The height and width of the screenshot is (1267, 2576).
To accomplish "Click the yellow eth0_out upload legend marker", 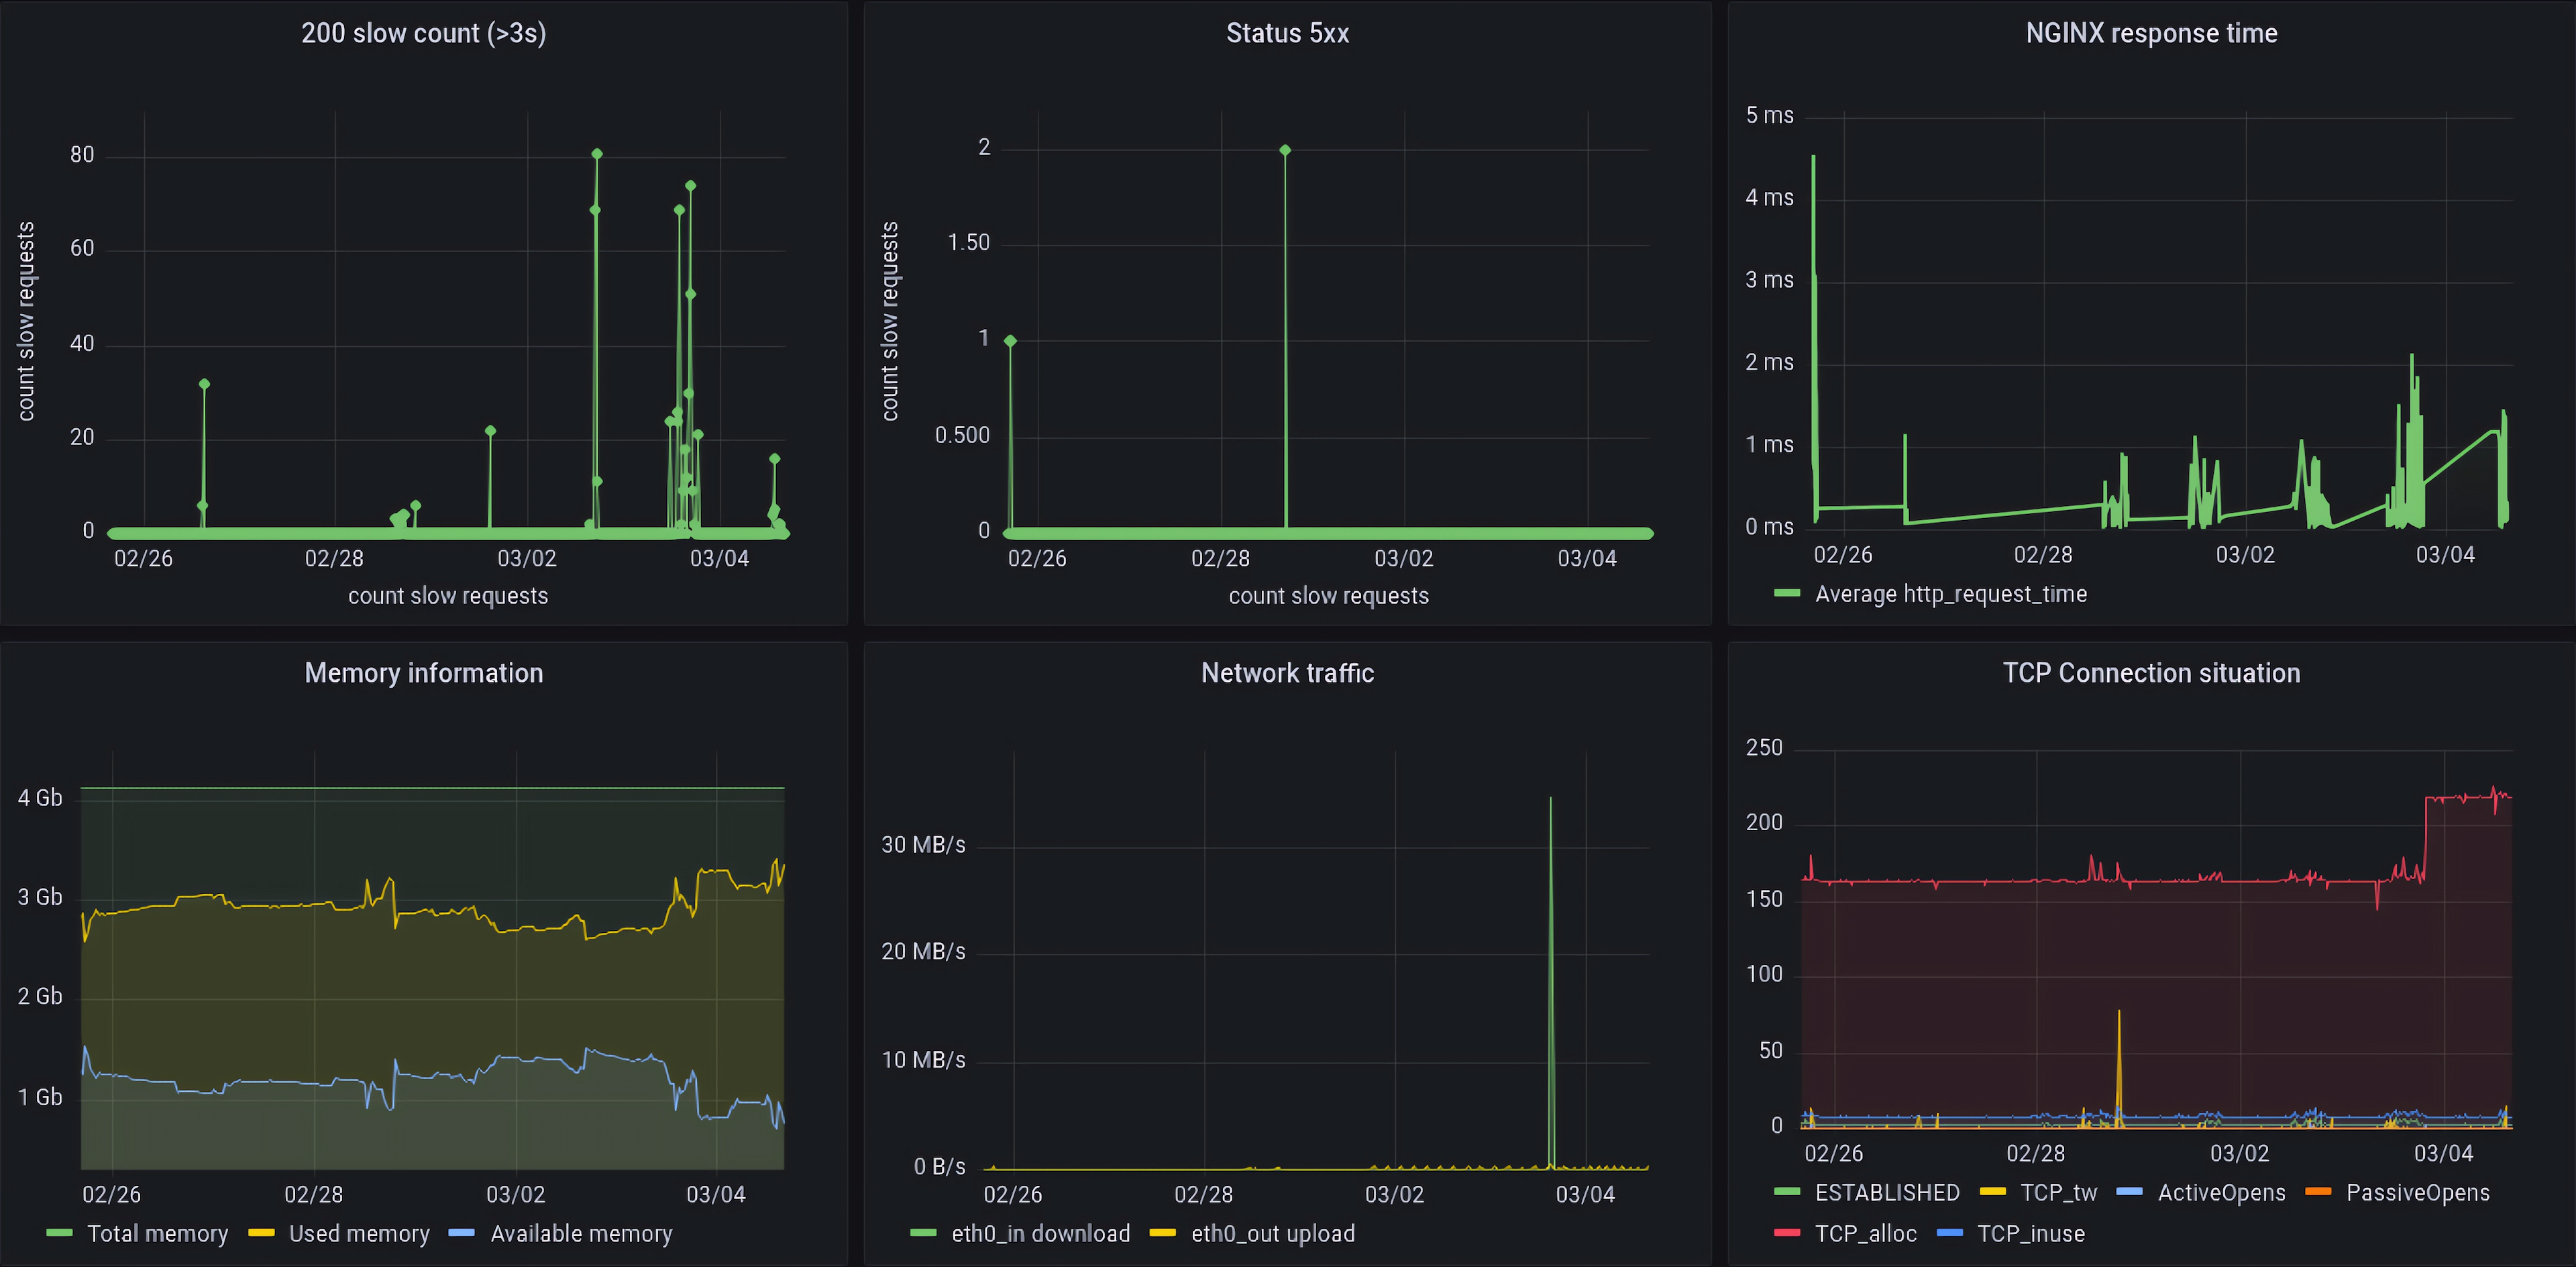I will click(1165, 1233).
